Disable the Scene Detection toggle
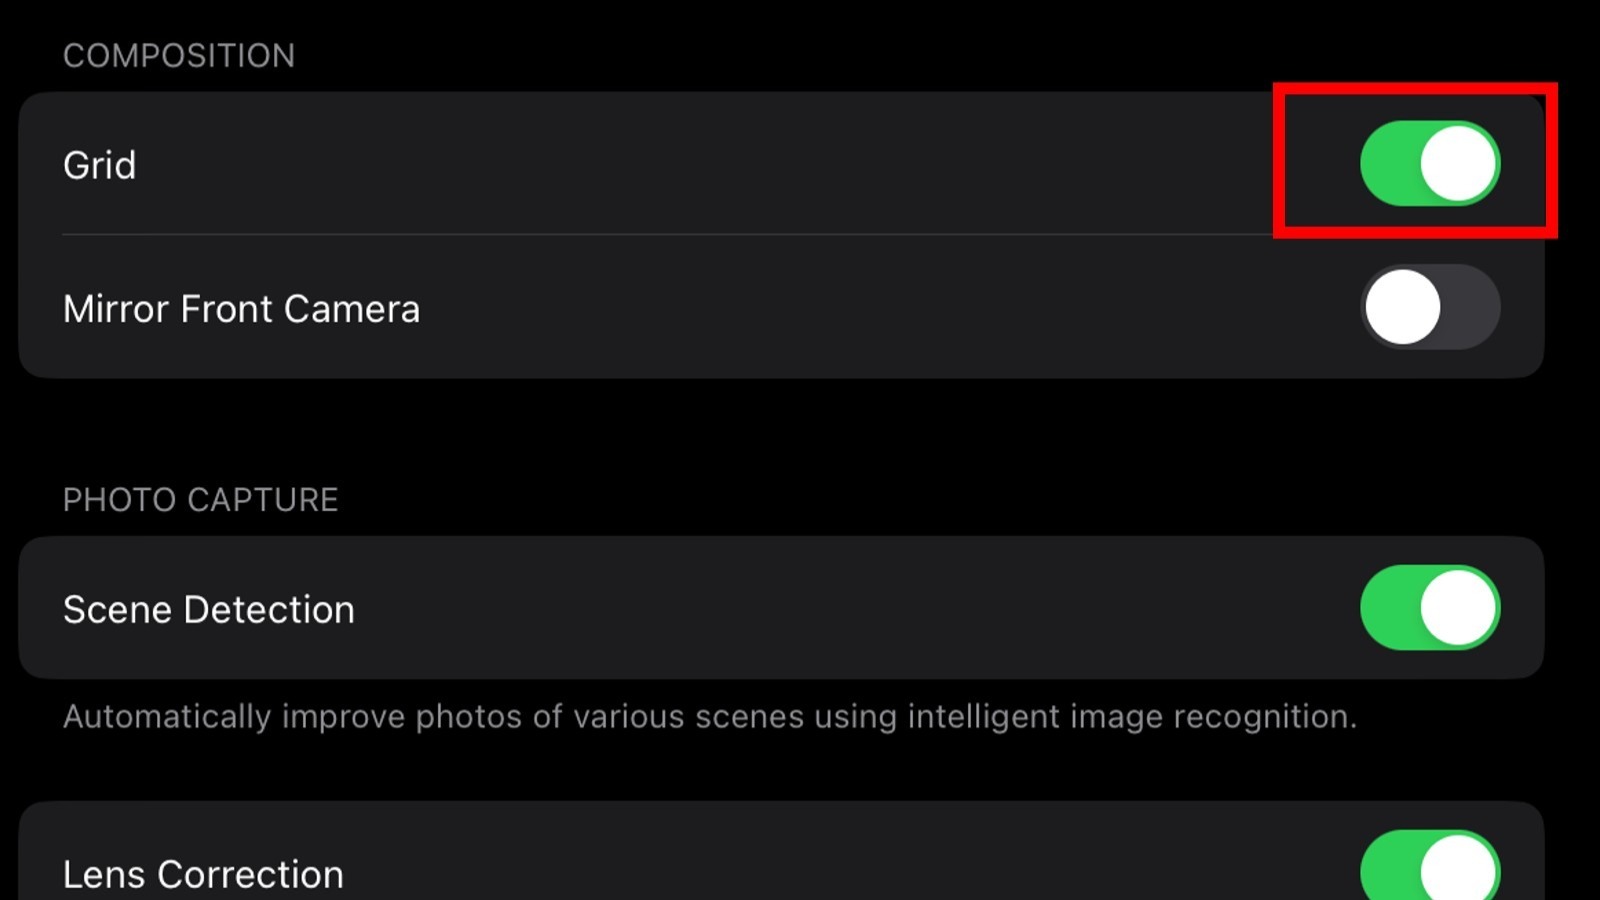The height and width of the screenshot is (900, 1600). pos(1429,608)
